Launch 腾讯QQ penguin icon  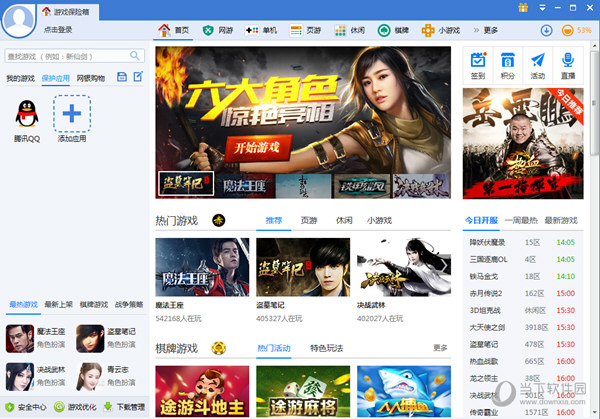pyautogui.click(x=27, y=114)
